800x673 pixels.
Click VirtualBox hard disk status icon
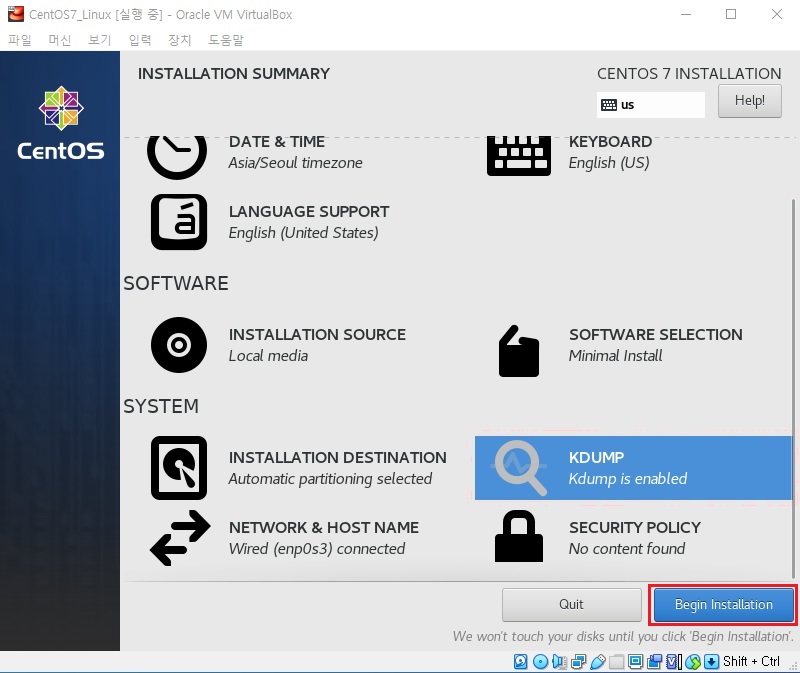(x=520, y=662)
